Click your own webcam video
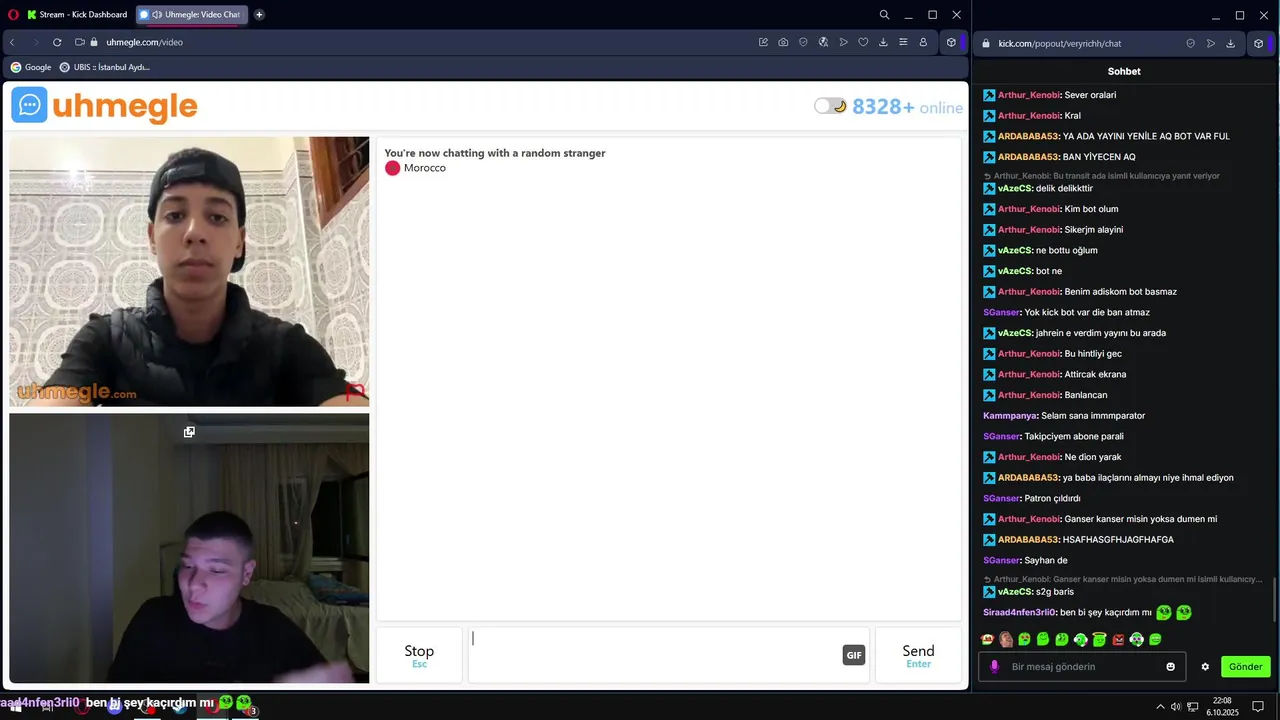This screenshot has height=720, width=1280. pos(189,548)
